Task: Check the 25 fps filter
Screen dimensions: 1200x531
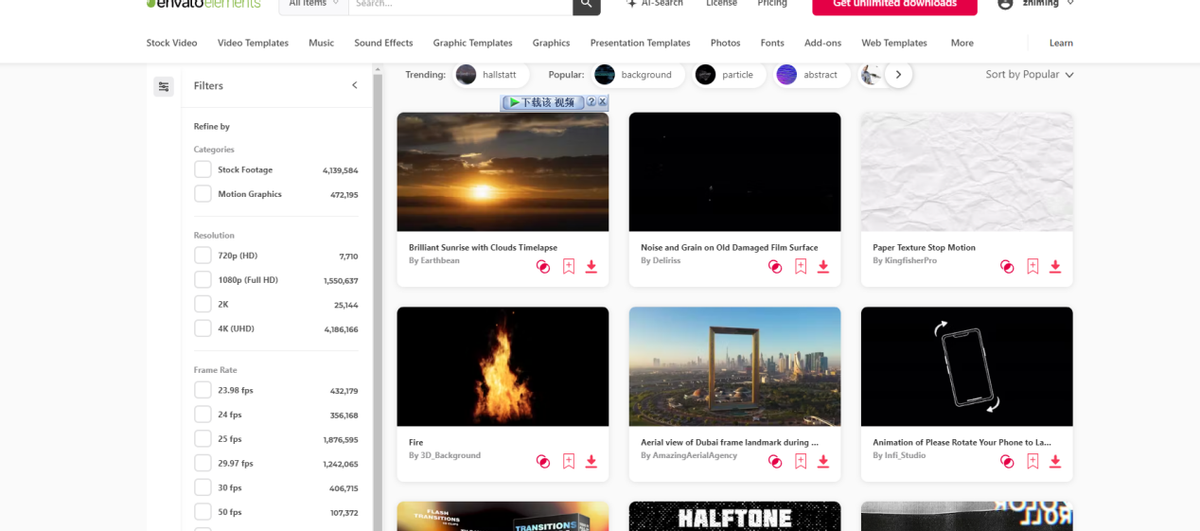Action: [x=203, y=439]
